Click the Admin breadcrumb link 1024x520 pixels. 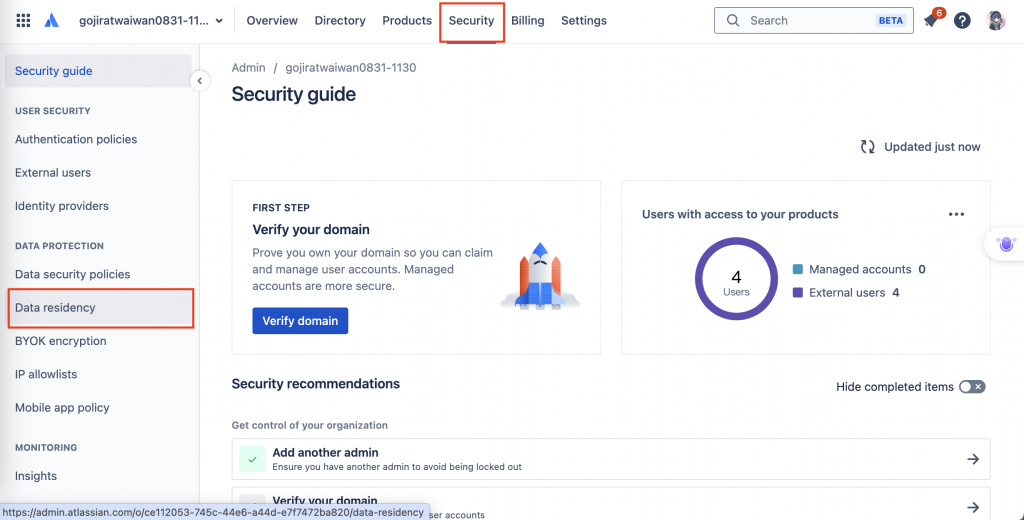[248, 68]
